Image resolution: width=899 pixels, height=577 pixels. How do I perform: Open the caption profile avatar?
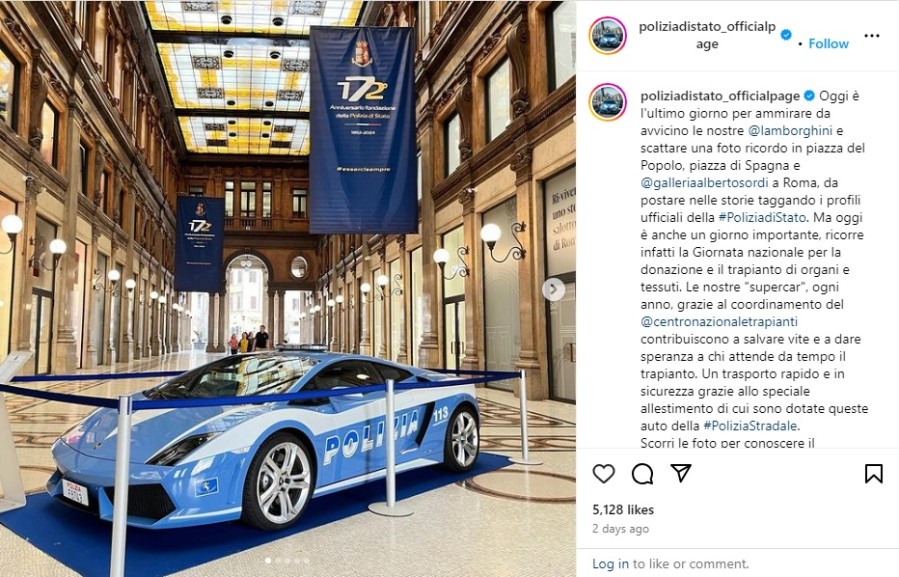pyautogui.click(x=608, y=102)
